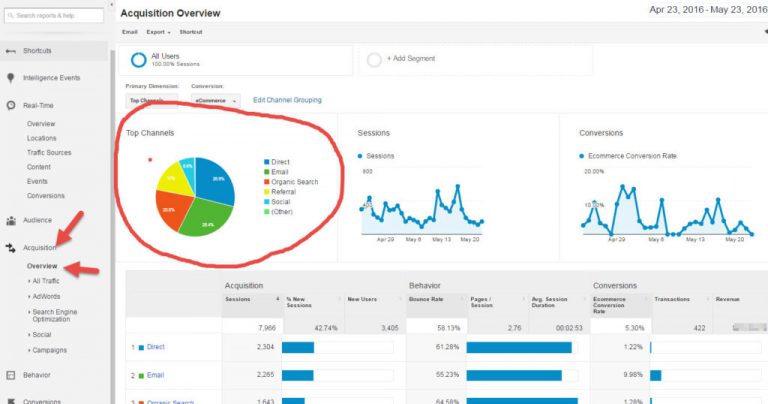Open the Direct channel link in table
This screenshot has width=768, height=404.
[155, 347]
